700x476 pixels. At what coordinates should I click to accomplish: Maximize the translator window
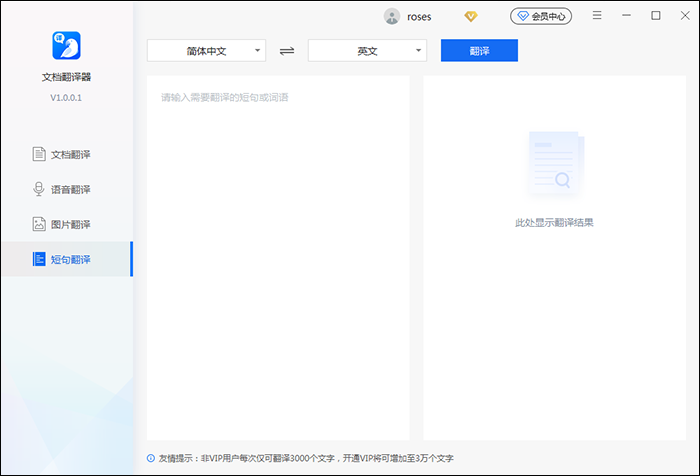[x=656, y=16]
